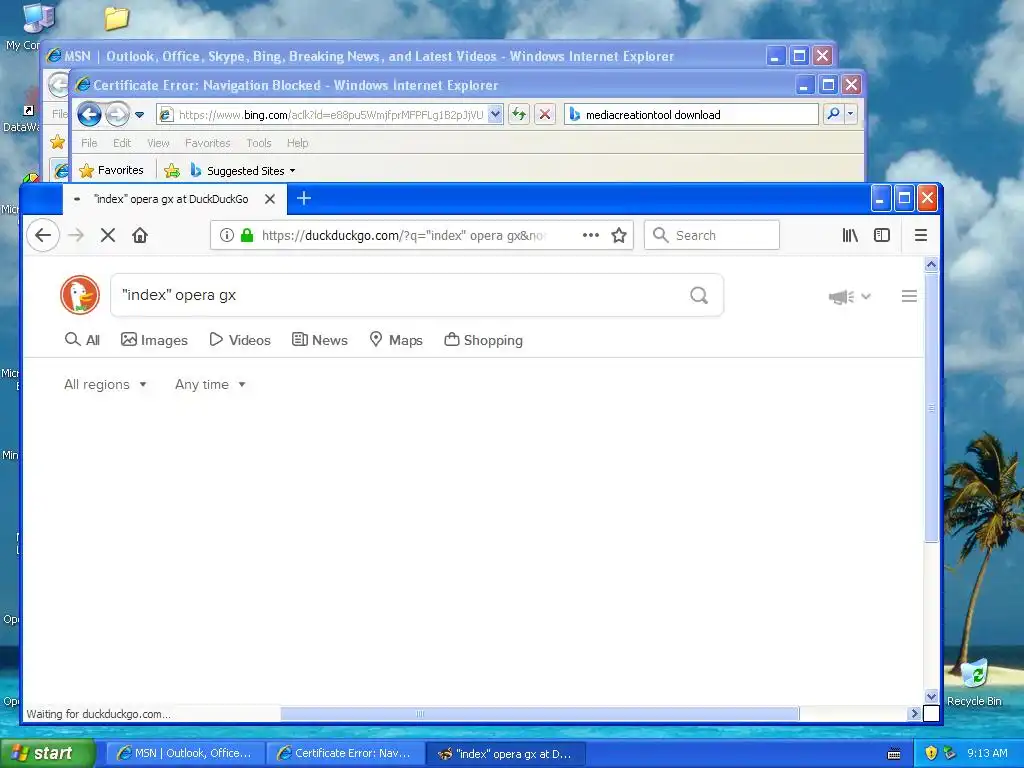Screen dimensions: 1024x768
Task: Click the 9:13 AM taskbar clock
Action: pos(987,754)
